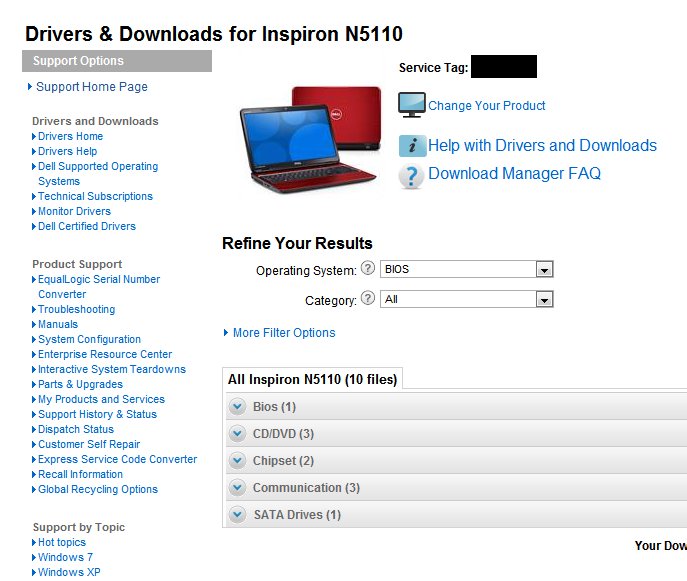This screenshot has width=687, height=581.
Task: Visit Enterprise Resource Center
Action: (x=105, y=354)
